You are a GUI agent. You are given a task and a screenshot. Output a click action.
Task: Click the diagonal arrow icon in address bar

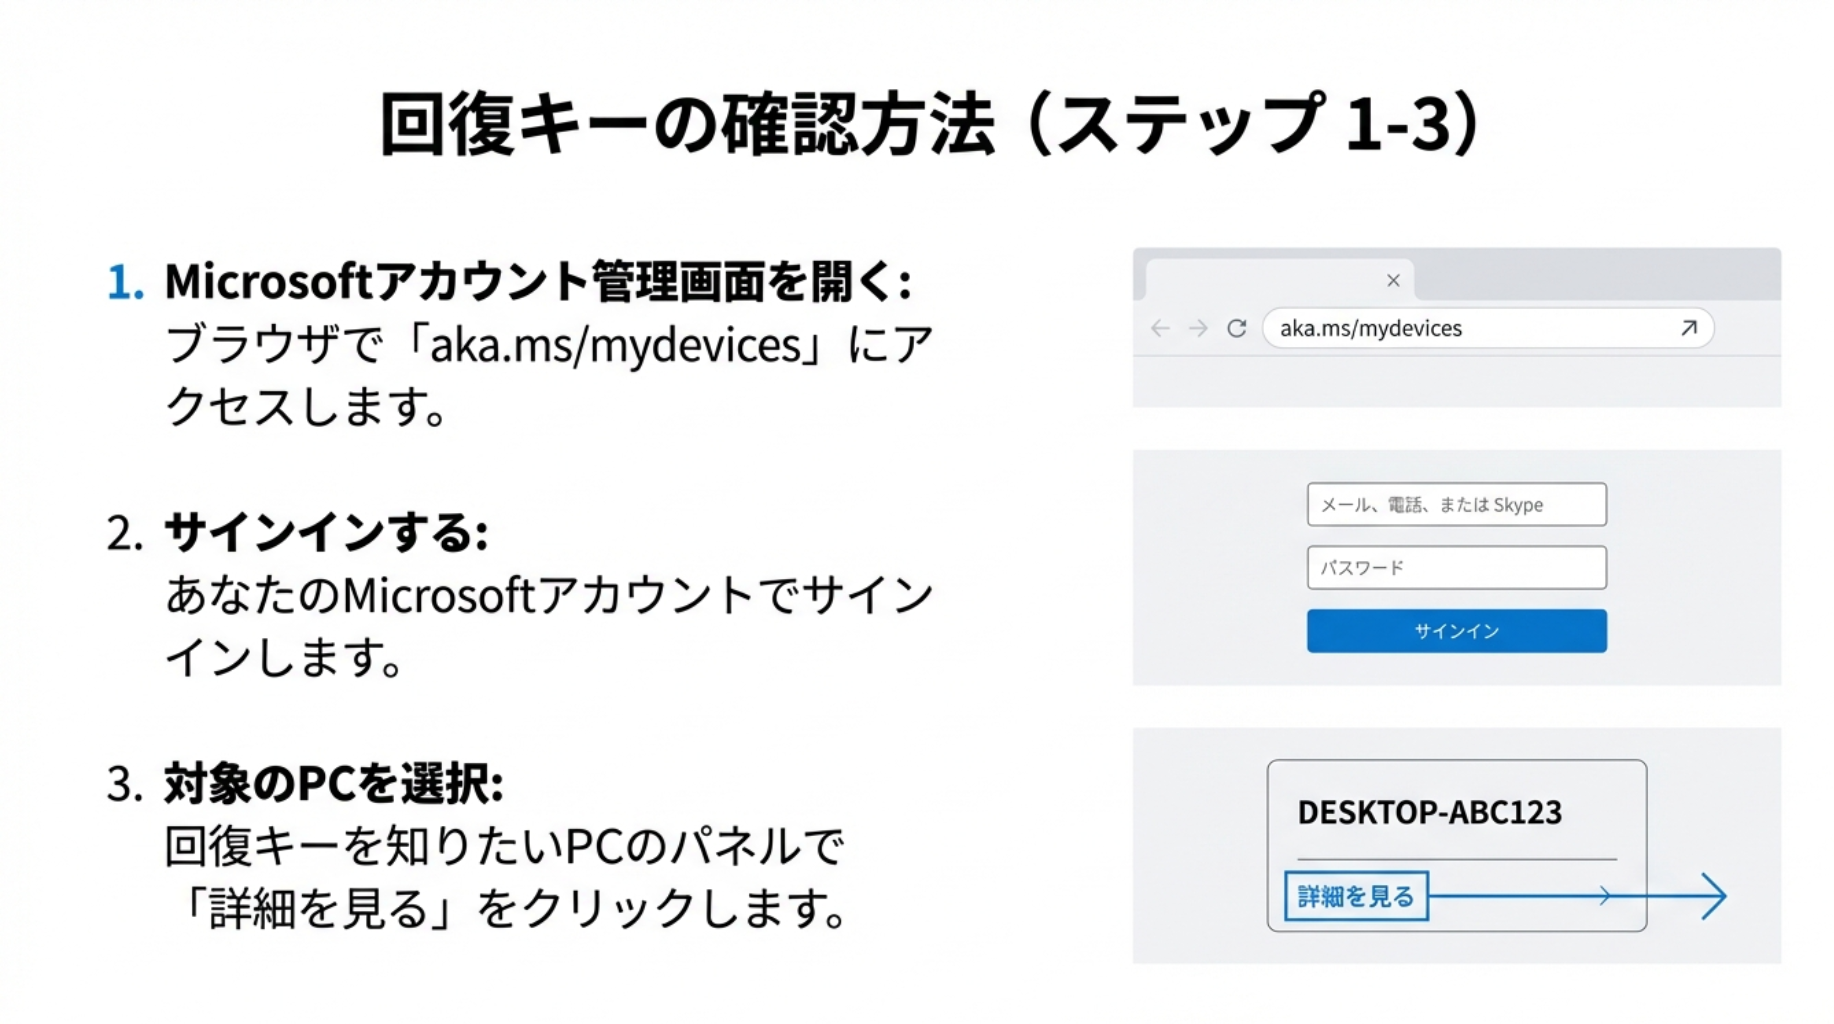1689,328
